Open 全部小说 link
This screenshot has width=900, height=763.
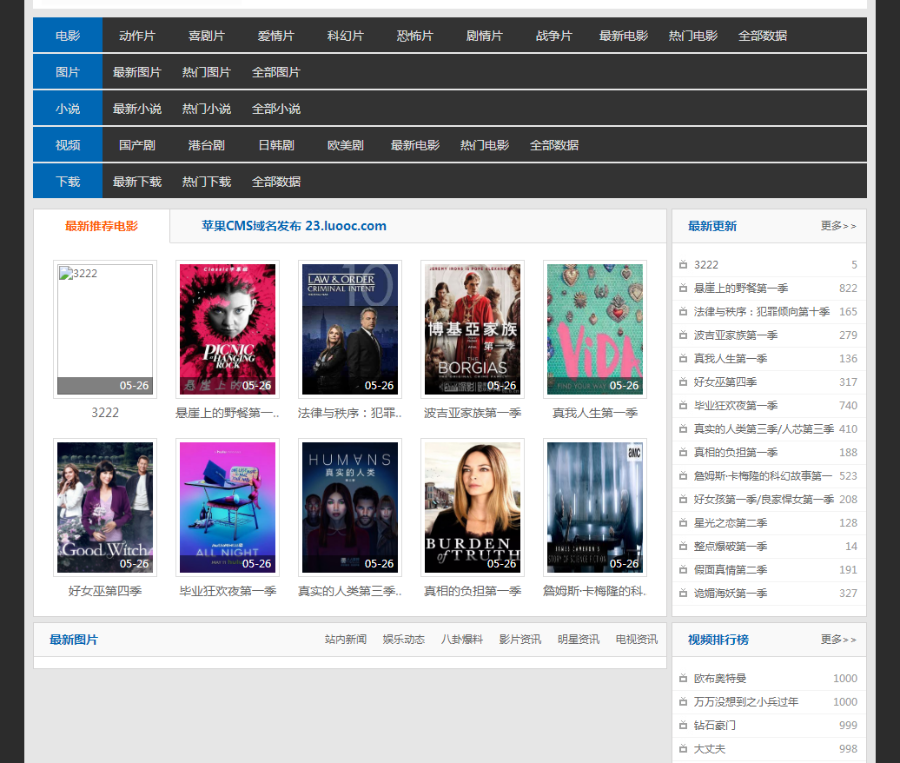pyautogui.click(x=276, y=109)
